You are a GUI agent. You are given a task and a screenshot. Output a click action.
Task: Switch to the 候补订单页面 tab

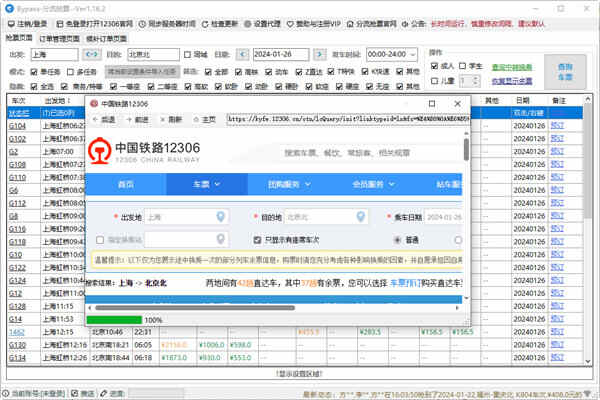click(115, 37)
